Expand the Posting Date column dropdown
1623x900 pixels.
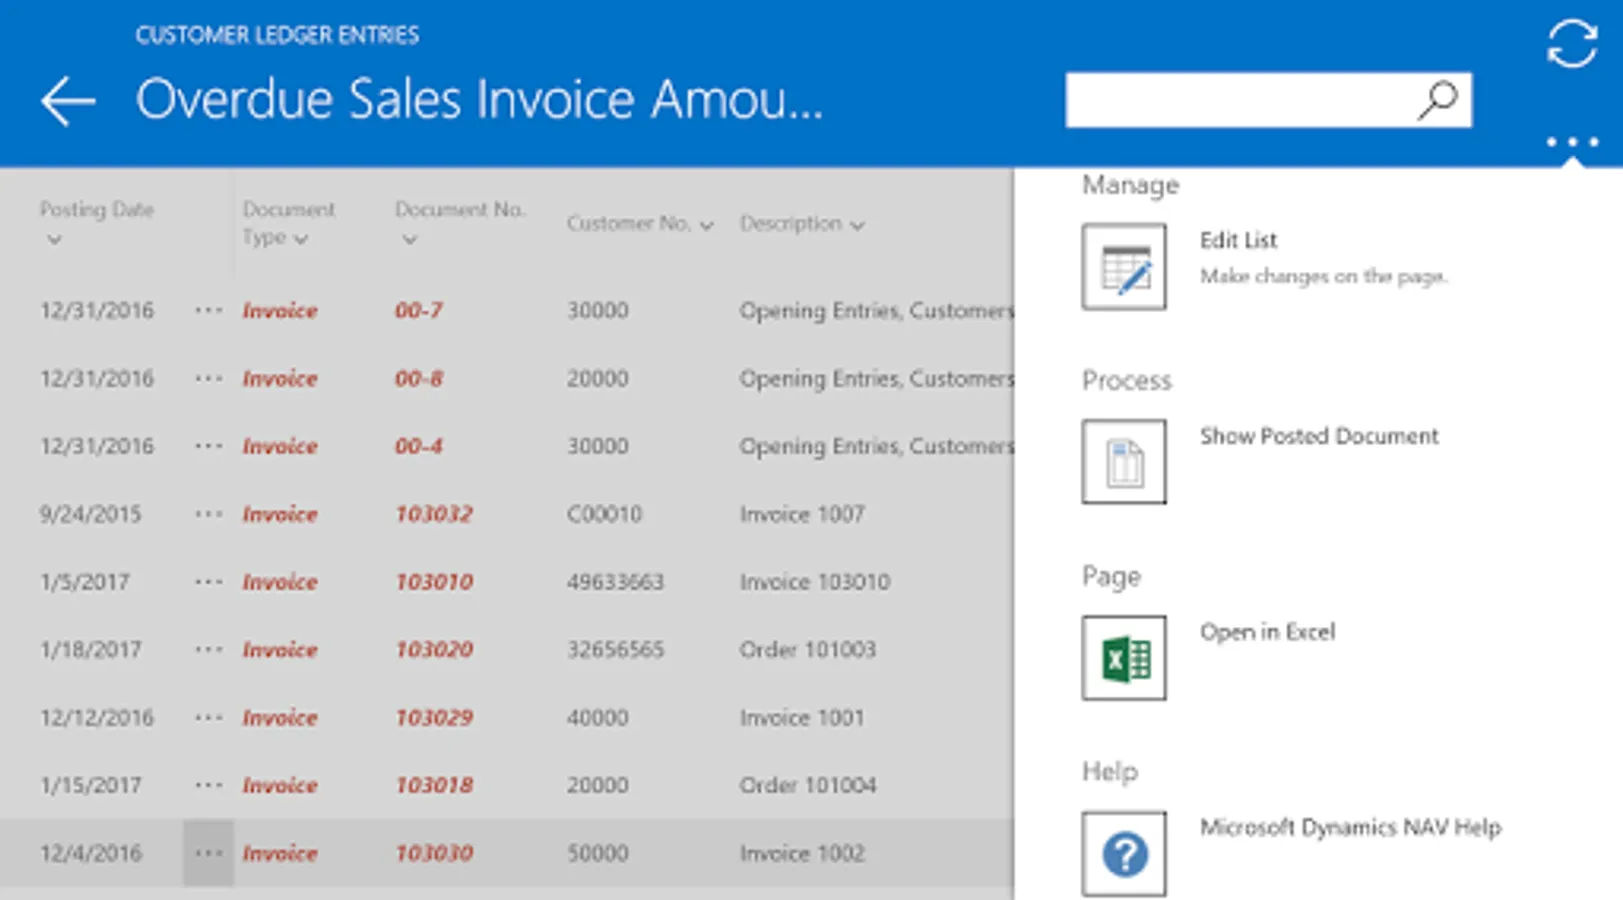[54, 240]
